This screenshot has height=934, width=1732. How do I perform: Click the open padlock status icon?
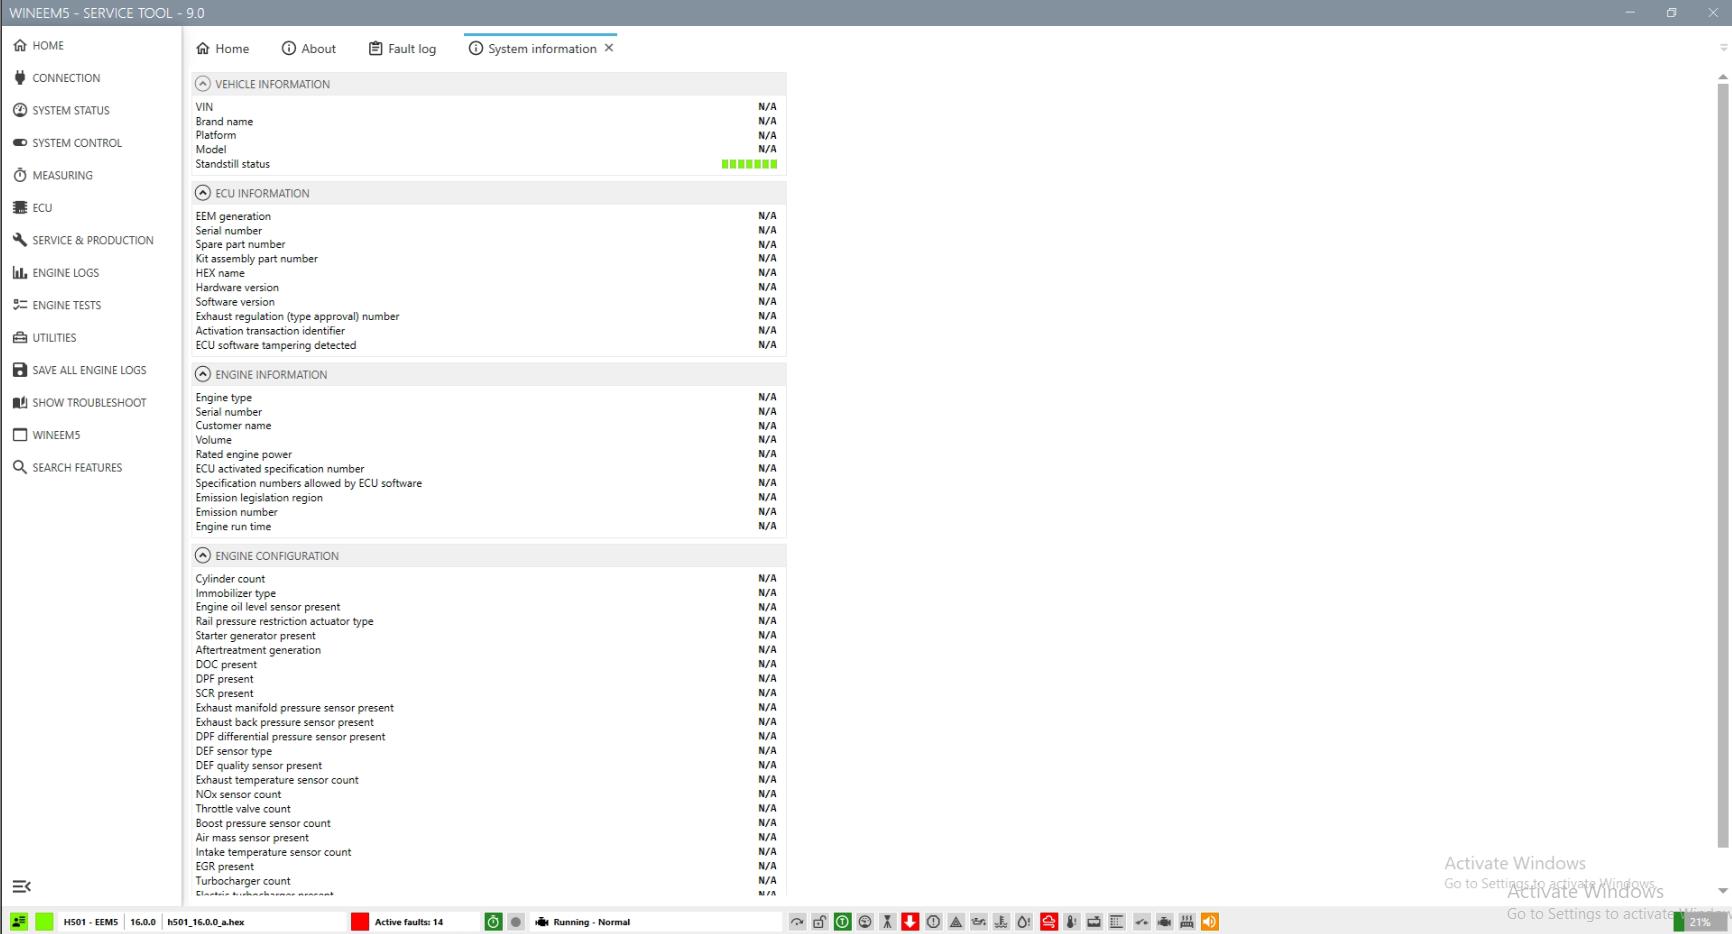(819, 922)
